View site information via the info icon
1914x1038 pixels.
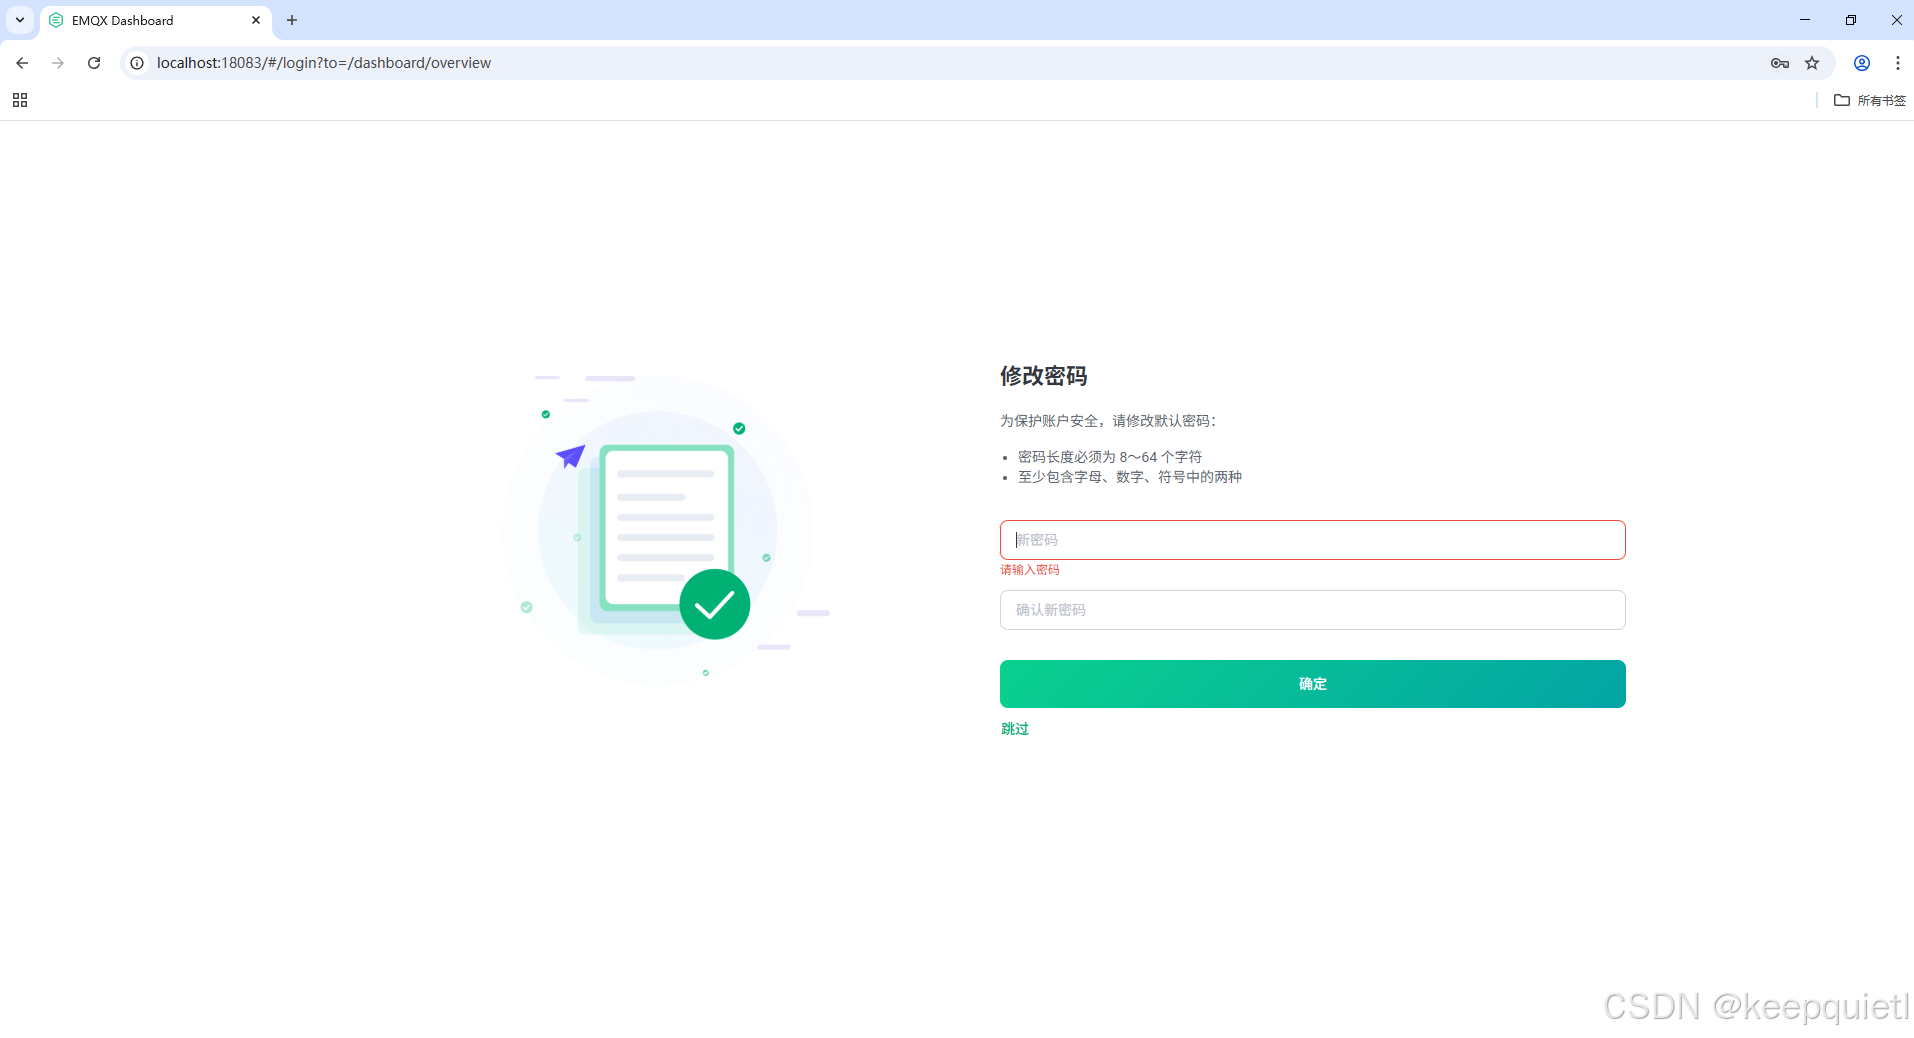tap(136, 62)
